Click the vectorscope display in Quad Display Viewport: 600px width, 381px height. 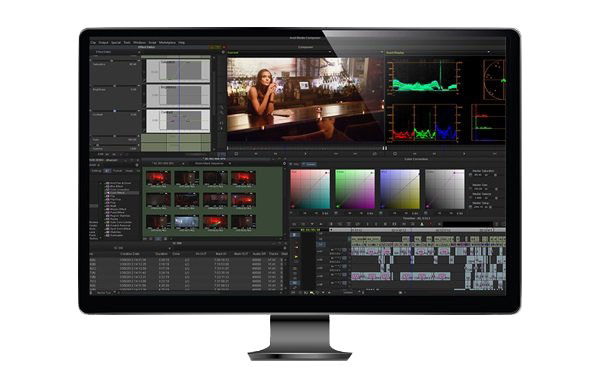pyautogui.click(x=494, y=80)
